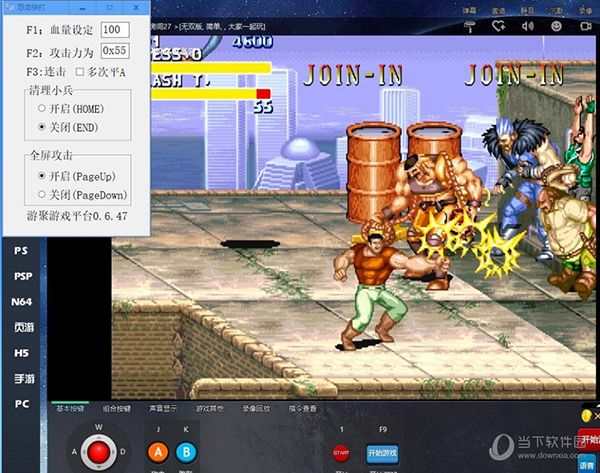Click the 游聚游戏平台0.6.47 version text
600x473 pixels.
point(77,216)
